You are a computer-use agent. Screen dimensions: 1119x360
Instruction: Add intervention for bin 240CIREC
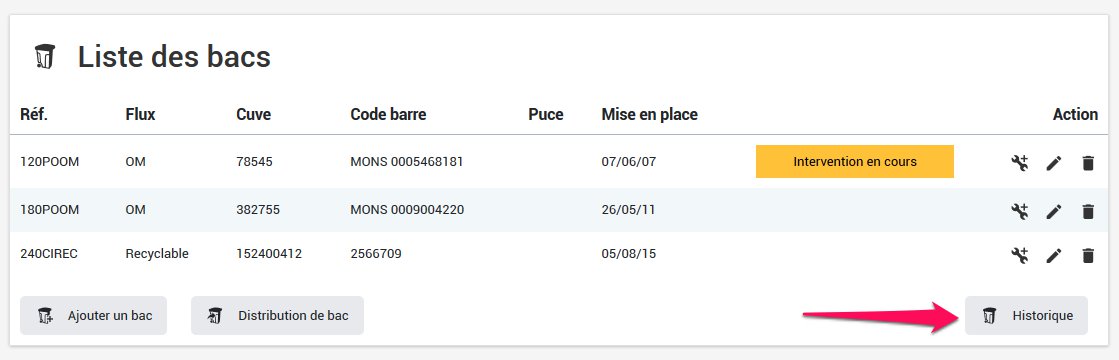click(x=1020, y=255)
